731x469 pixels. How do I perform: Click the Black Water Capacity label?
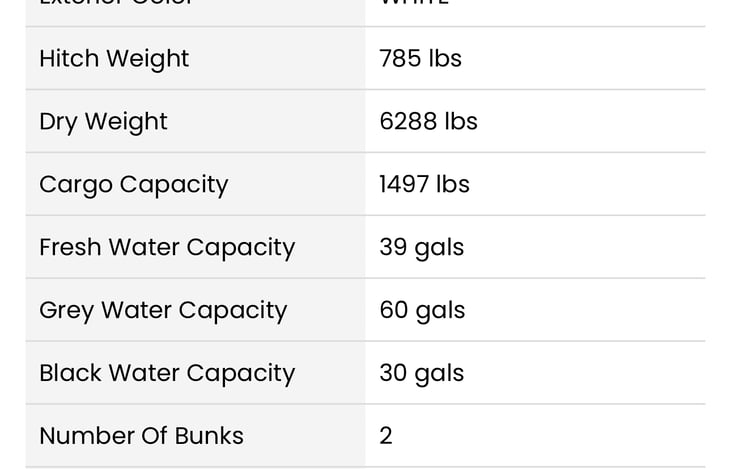167,374
